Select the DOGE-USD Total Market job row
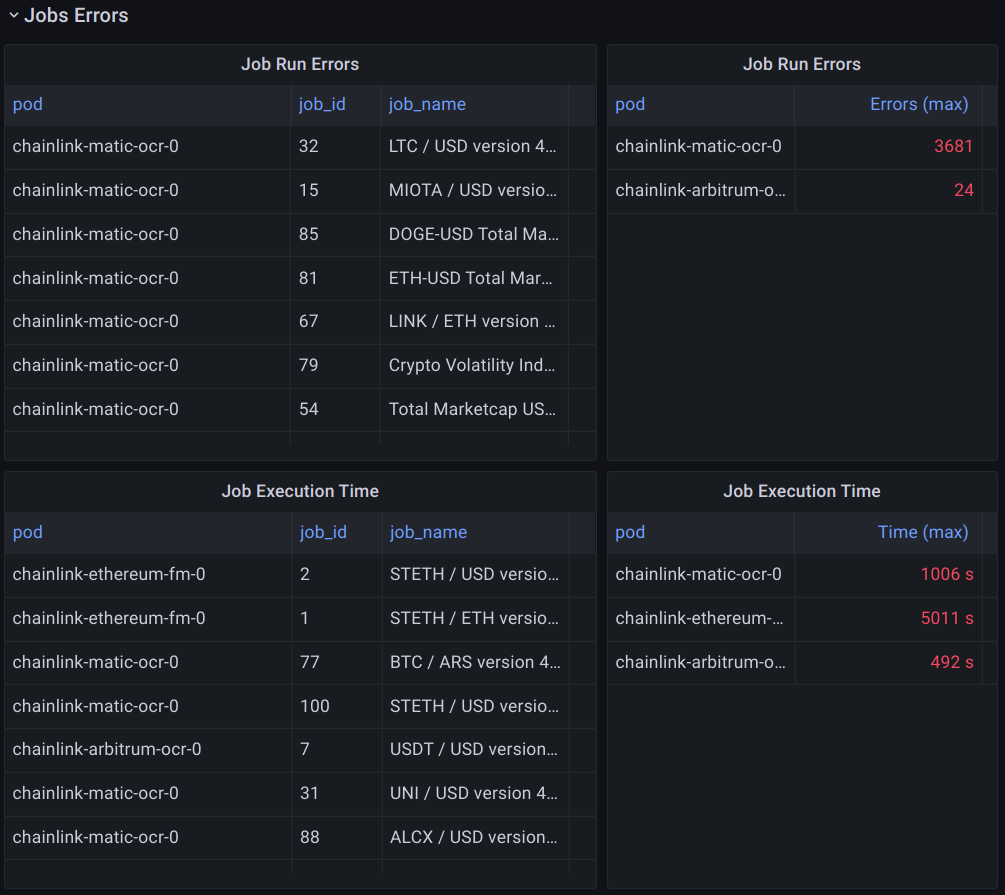Image resolution: width=1005 pixels, height=895 pixels. (473, 234)
